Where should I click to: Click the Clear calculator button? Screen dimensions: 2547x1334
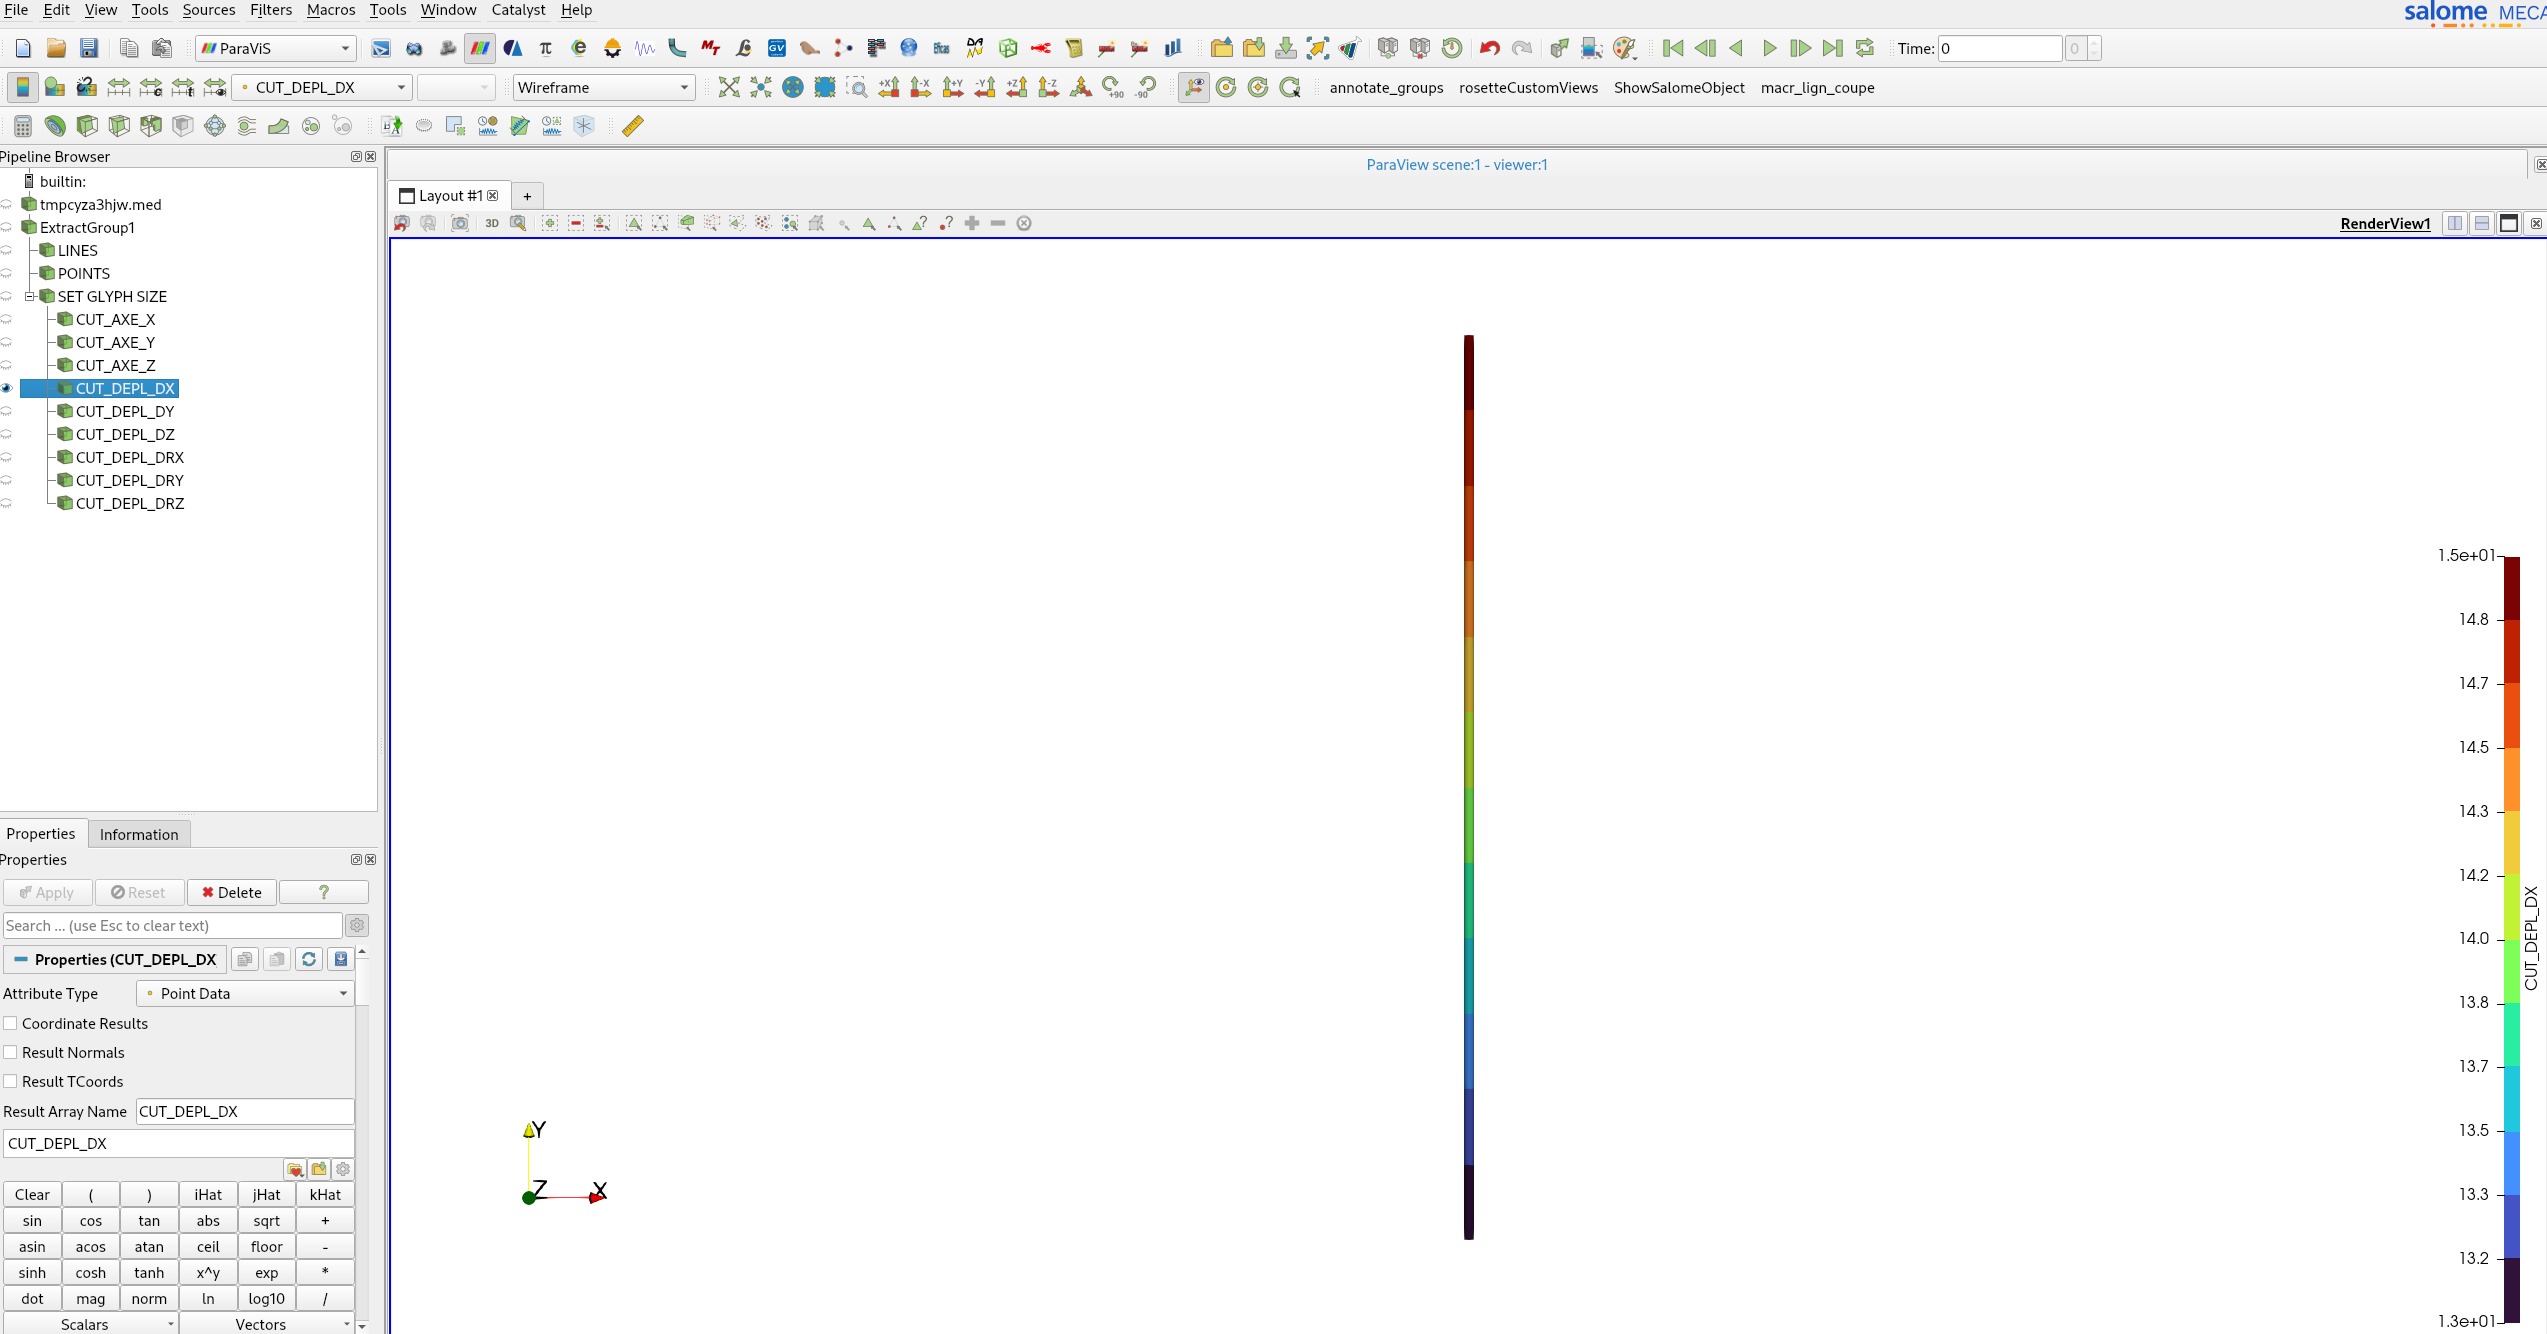(x=32, y=1195)
